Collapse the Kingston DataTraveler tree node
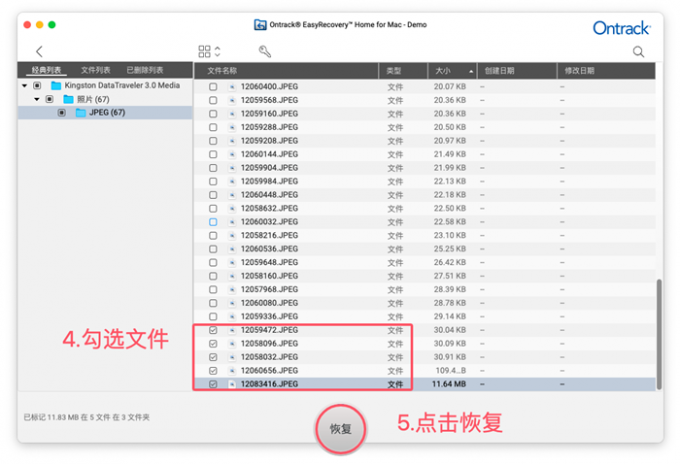 (25, 86)
